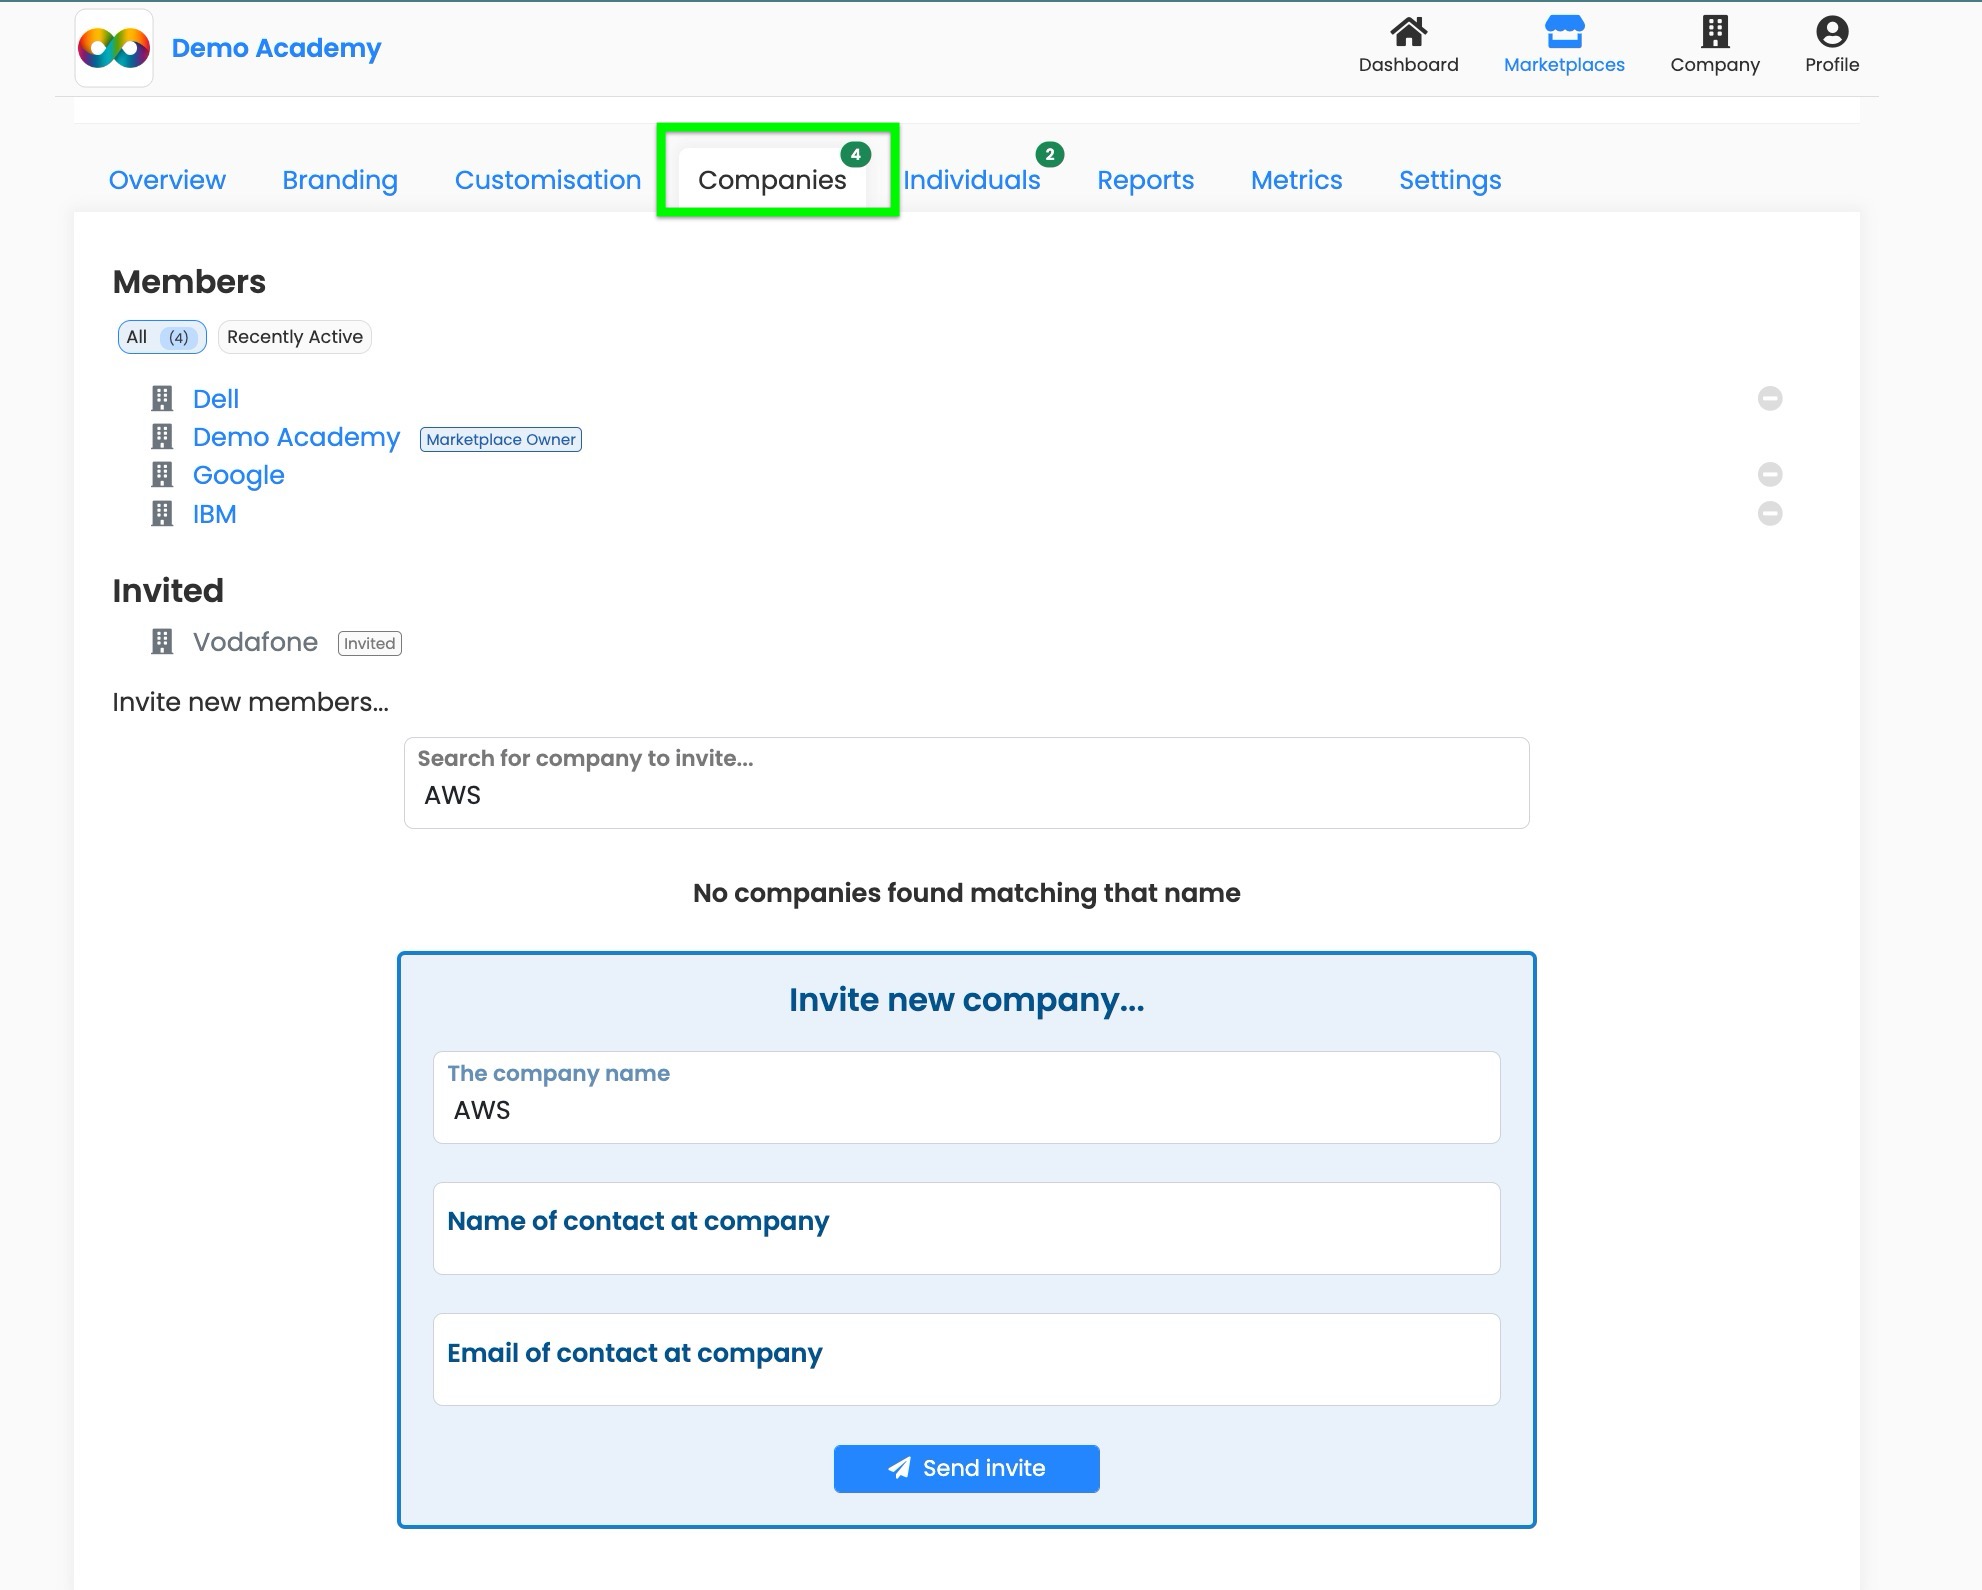Screen dimensions: 1982x1590
Task: Select the Companies tab
Action: click(772, 180)
